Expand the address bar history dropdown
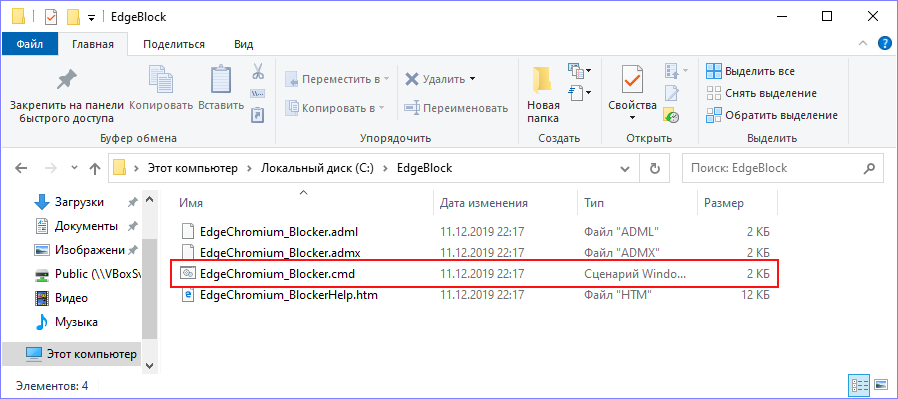Image resolution: width=898 pixels, height=399 pixels. pos(625,169)
